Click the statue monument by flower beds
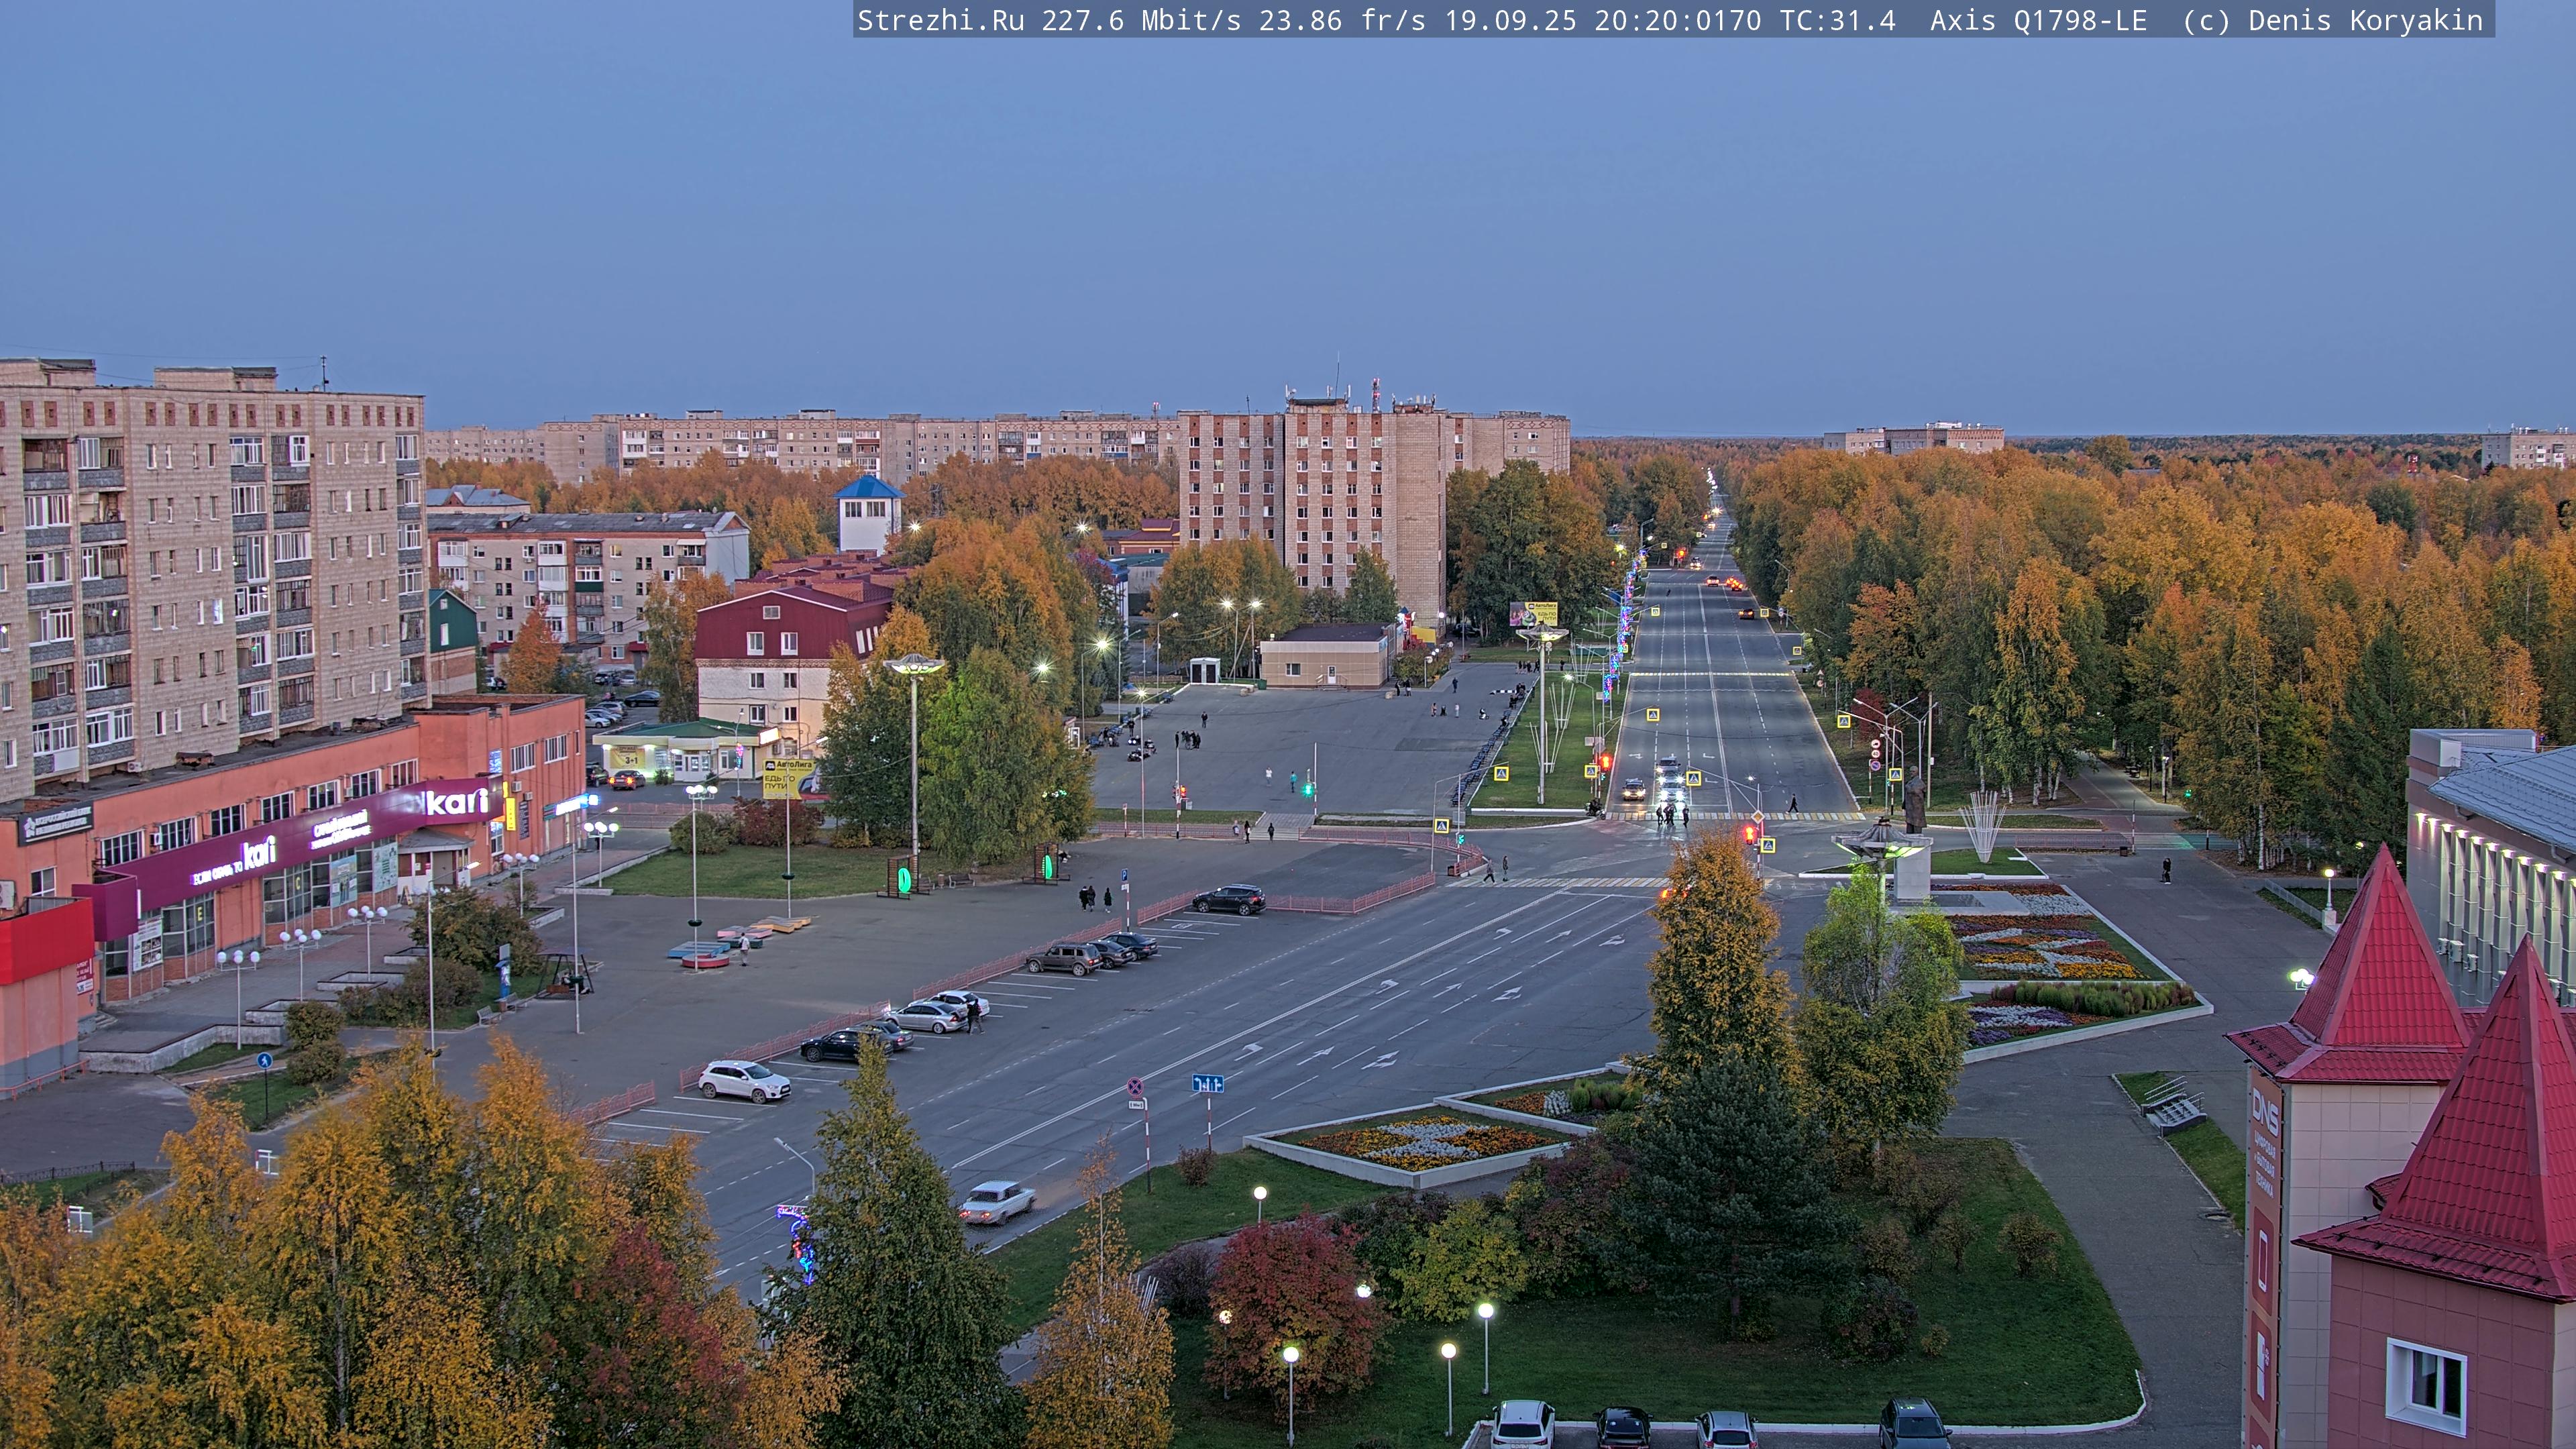2576x1449 pixels. (x=1914, y=800)
